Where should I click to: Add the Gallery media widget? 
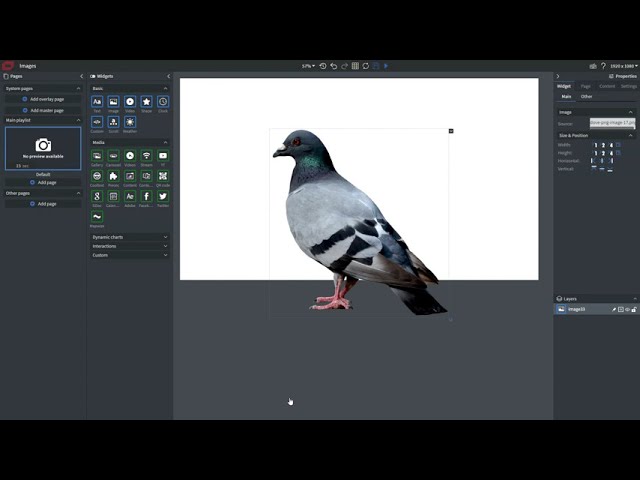coord(97,156)
